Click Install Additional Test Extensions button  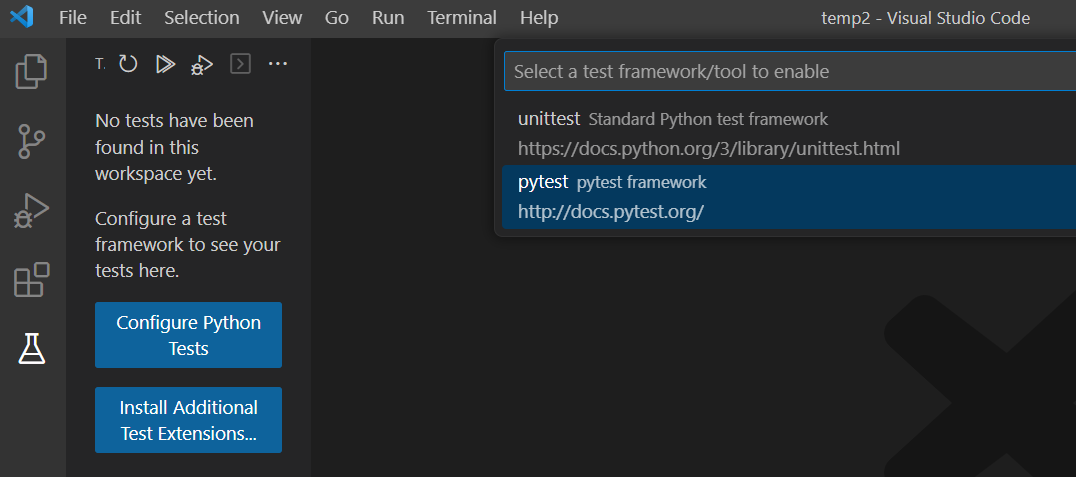point(189,420)
